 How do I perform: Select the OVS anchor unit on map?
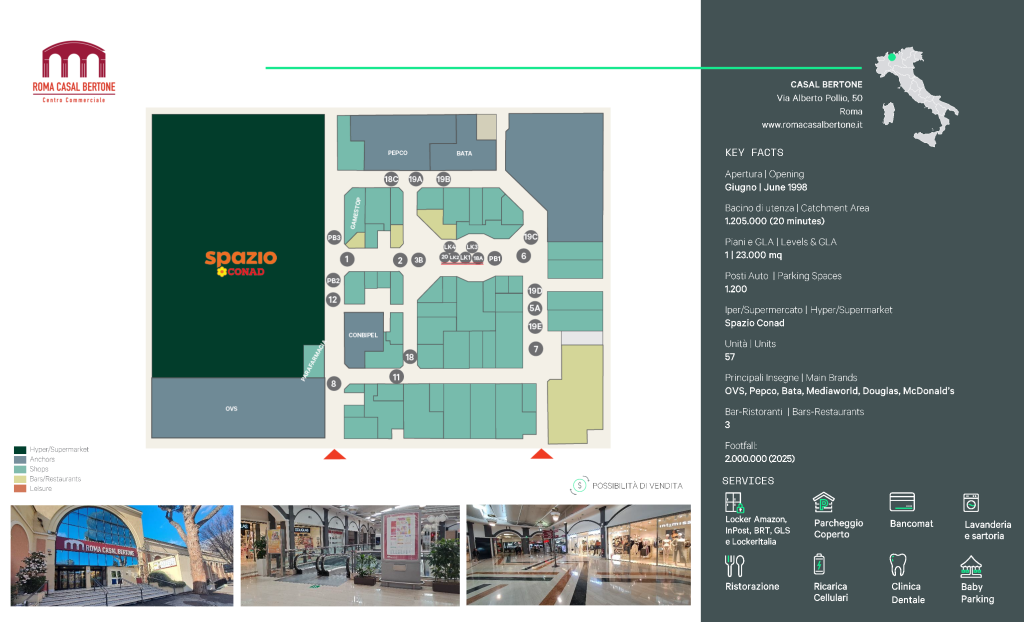[238, 408]
